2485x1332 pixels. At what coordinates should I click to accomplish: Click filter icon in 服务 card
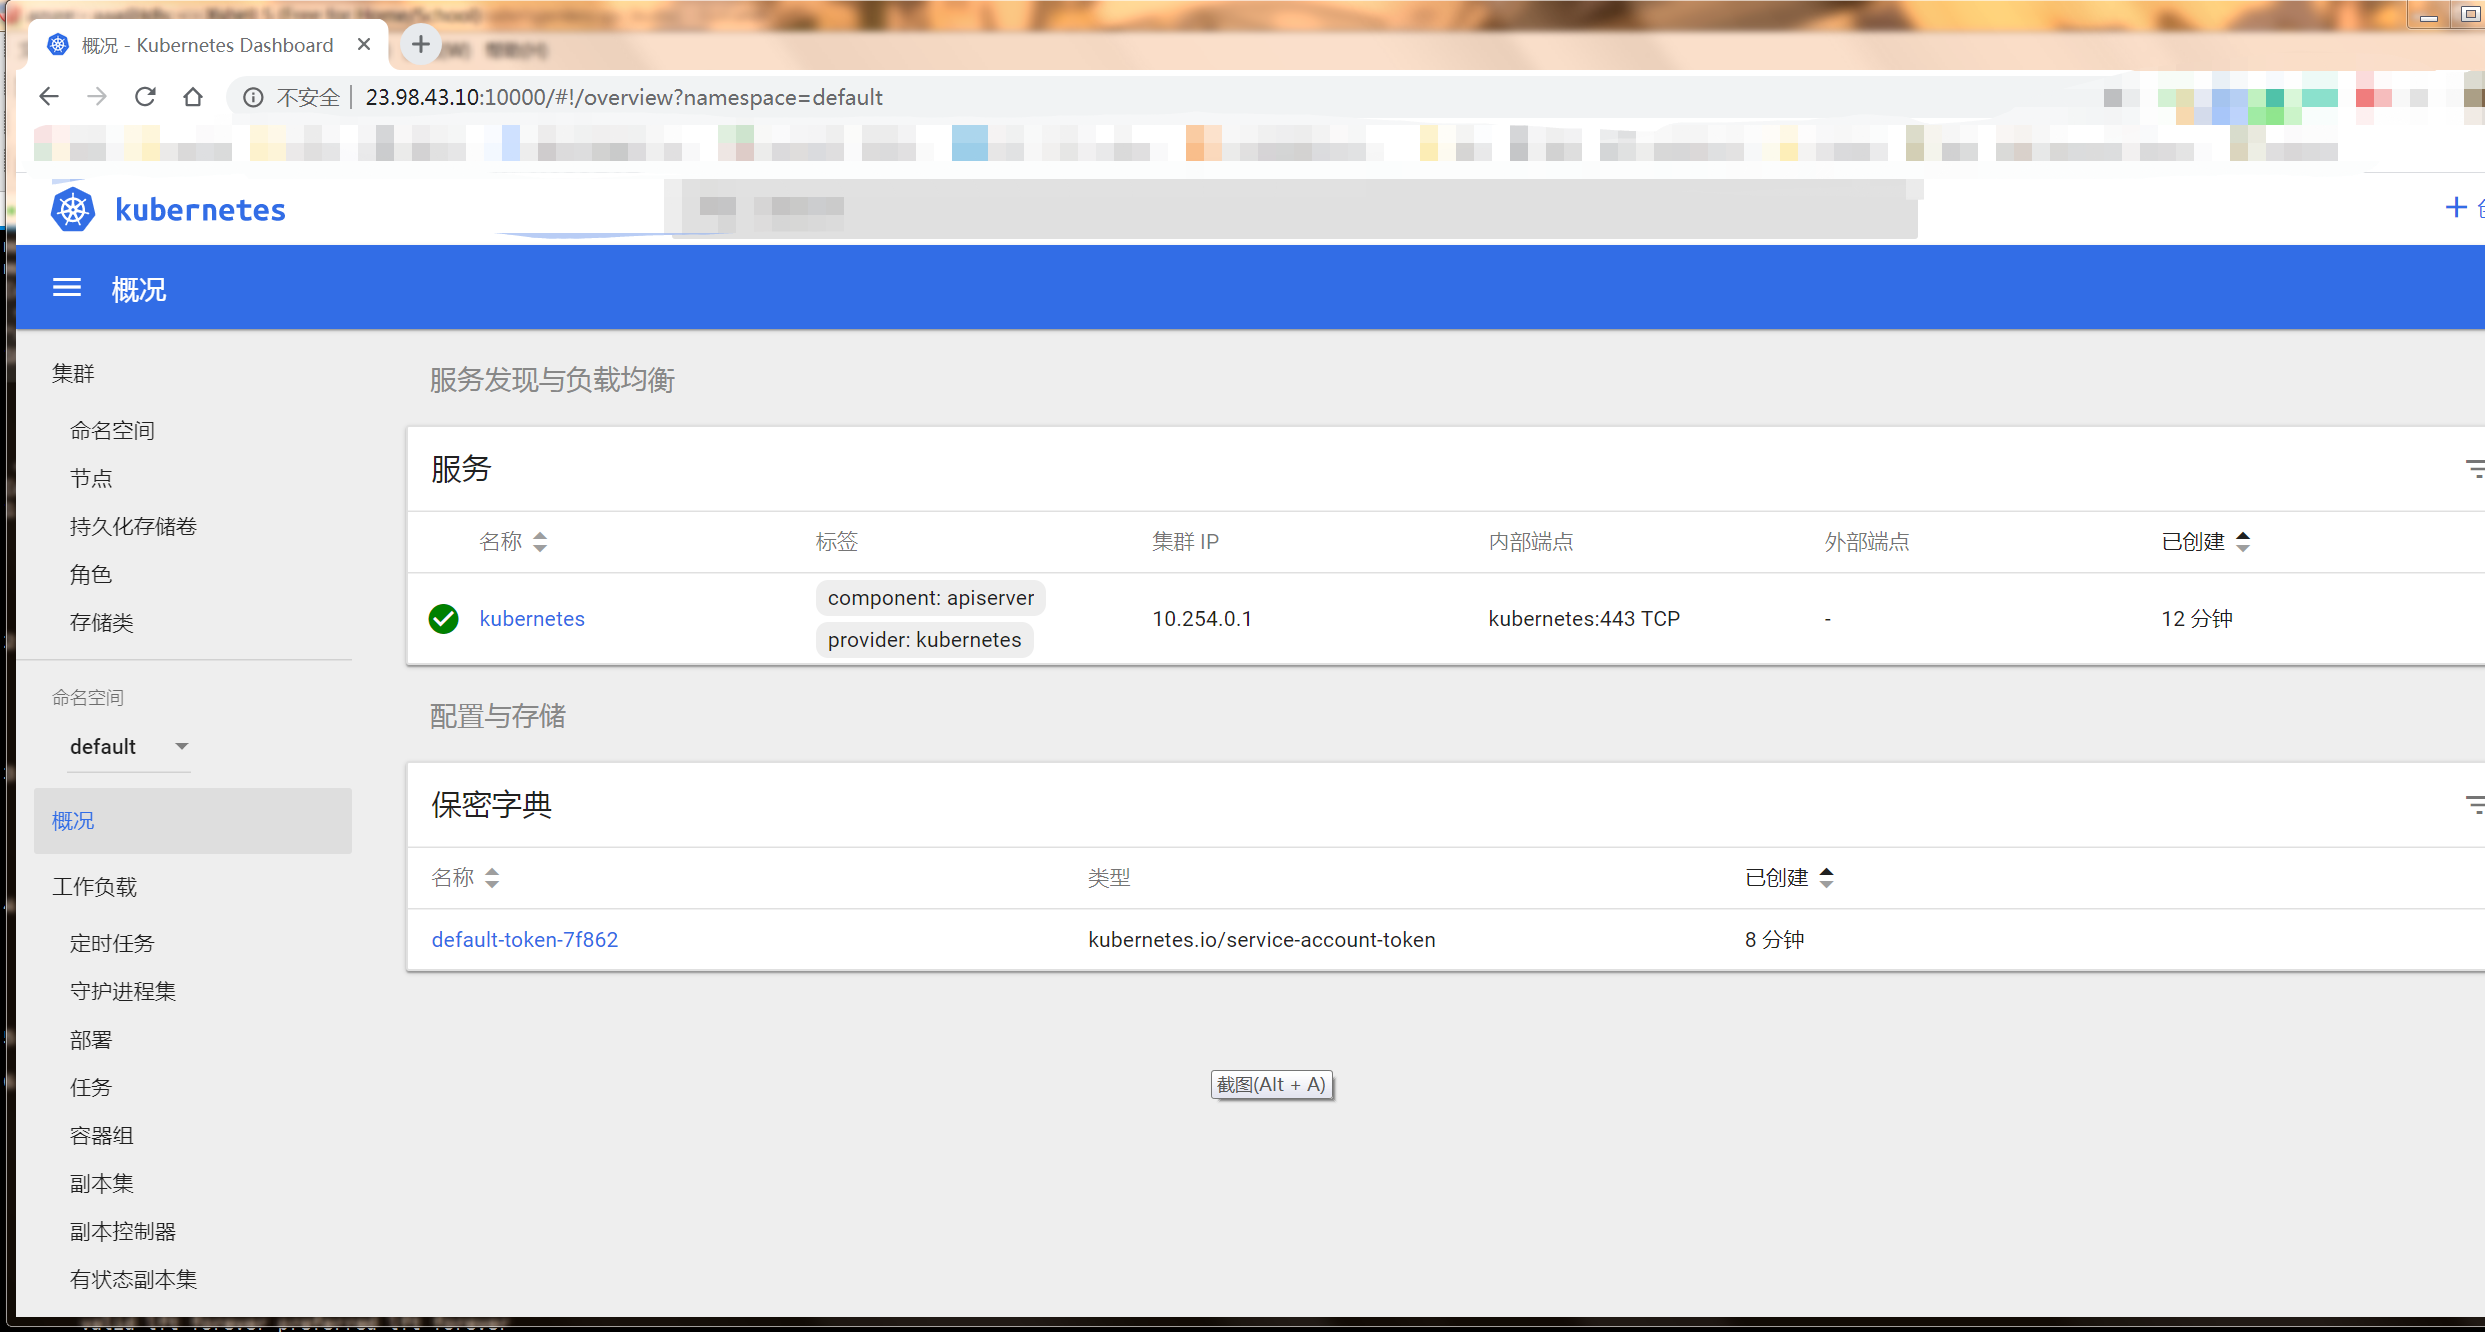(2474, 469)
